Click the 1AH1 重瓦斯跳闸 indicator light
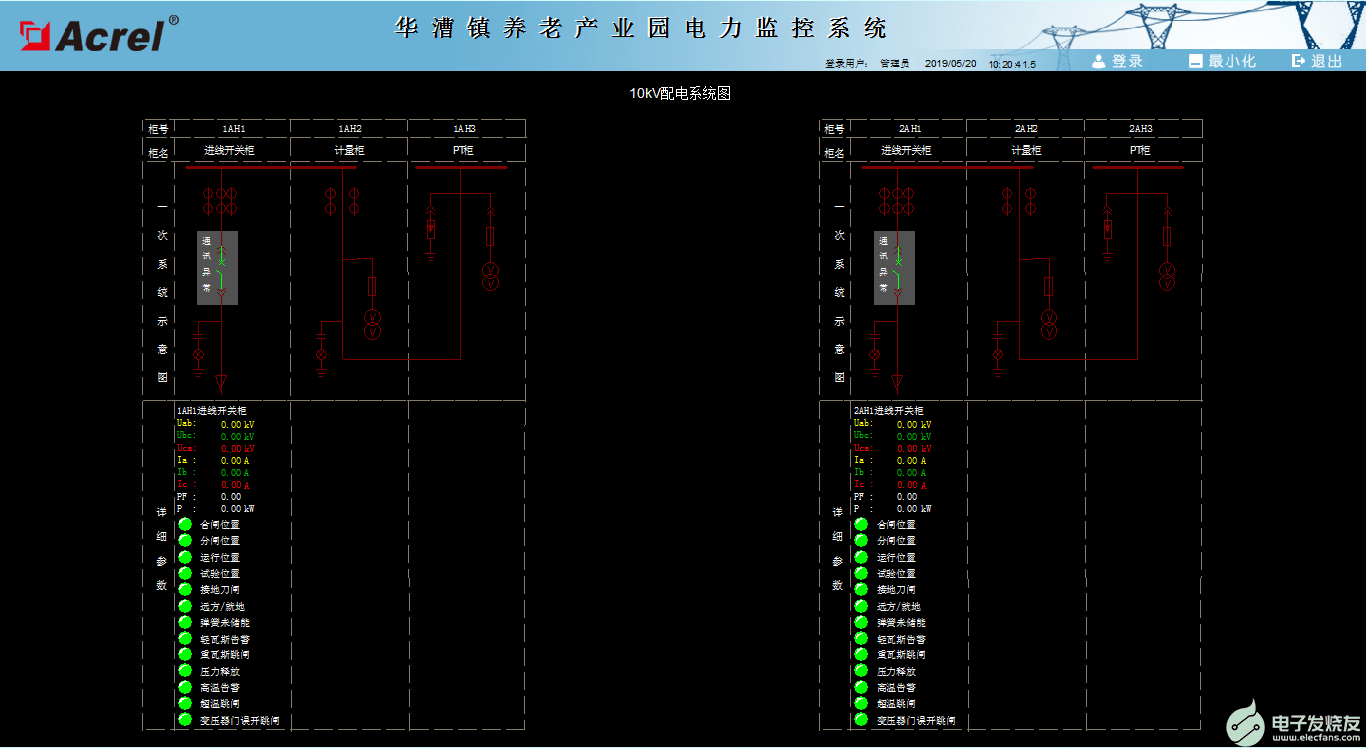Viewport: 1366px width, 748px height. (185, 654)
